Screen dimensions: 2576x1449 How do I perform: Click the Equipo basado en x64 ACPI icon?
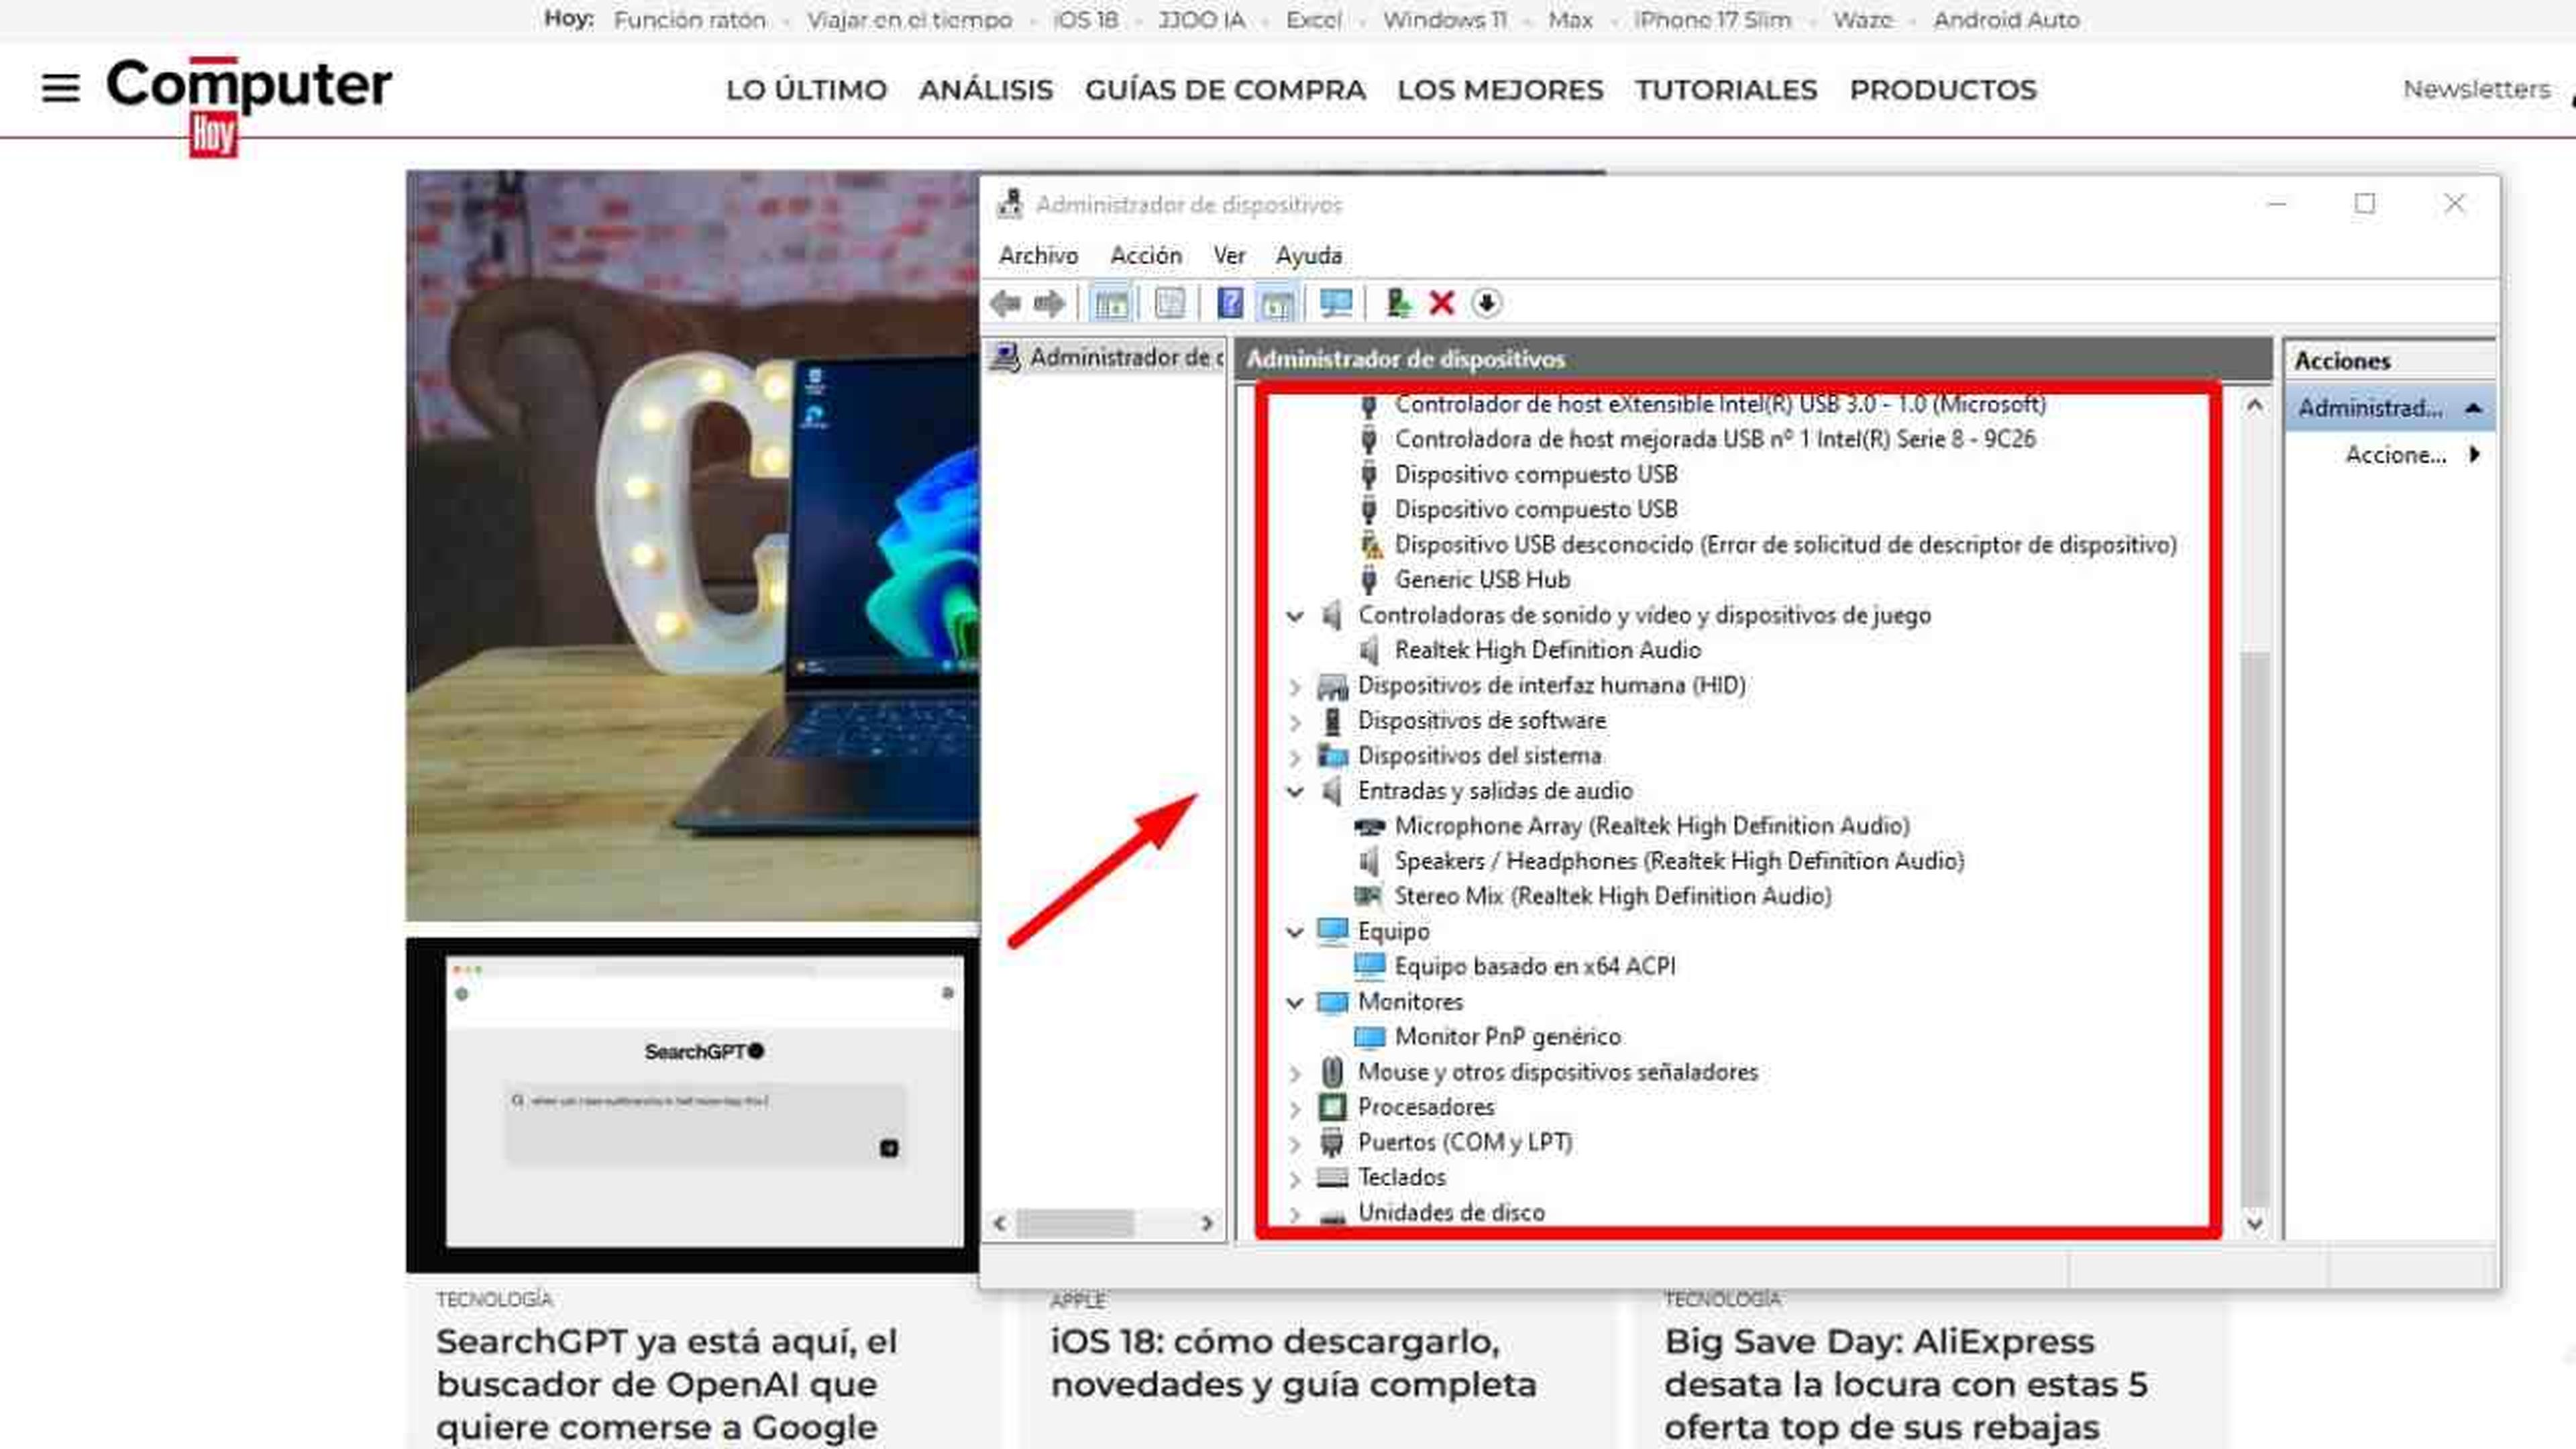tap(1369, 966)
